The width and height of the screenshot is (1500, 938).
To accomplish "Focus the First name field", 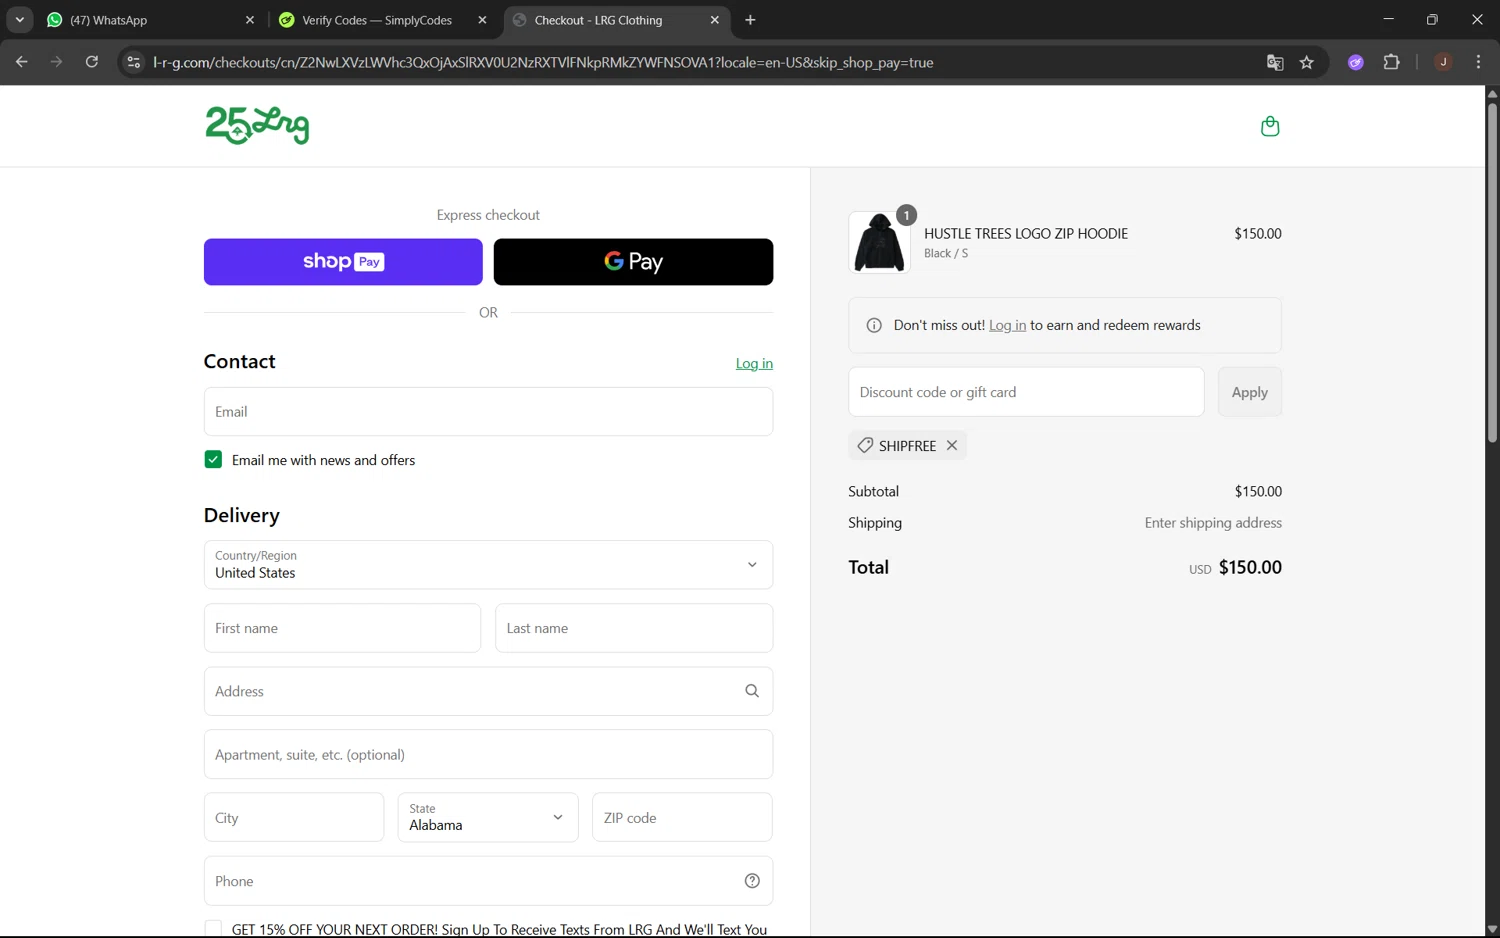I will point(342,628).
